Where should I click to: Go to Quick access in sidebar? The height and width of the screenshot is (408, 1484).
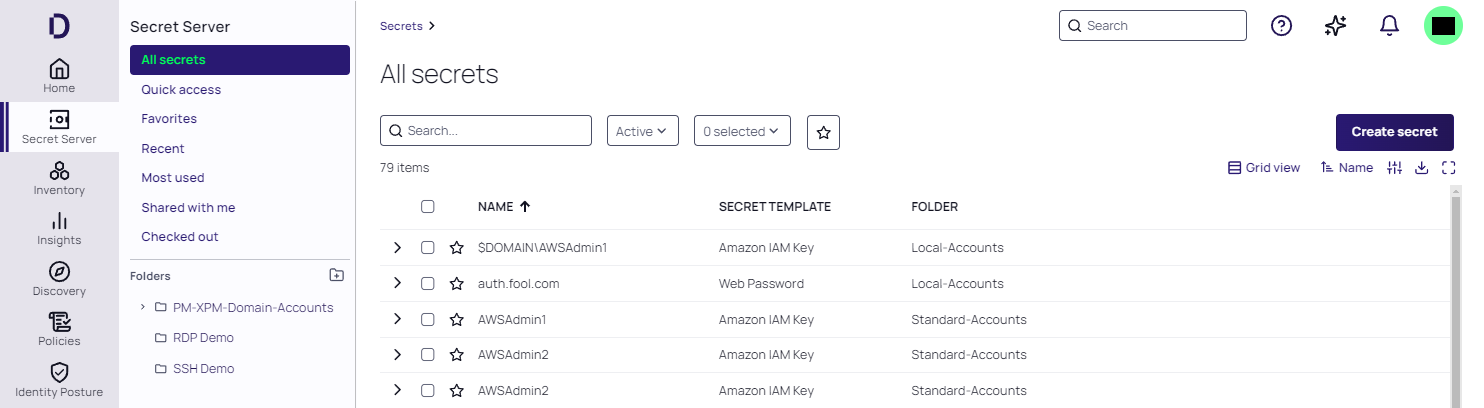(181, 90)
